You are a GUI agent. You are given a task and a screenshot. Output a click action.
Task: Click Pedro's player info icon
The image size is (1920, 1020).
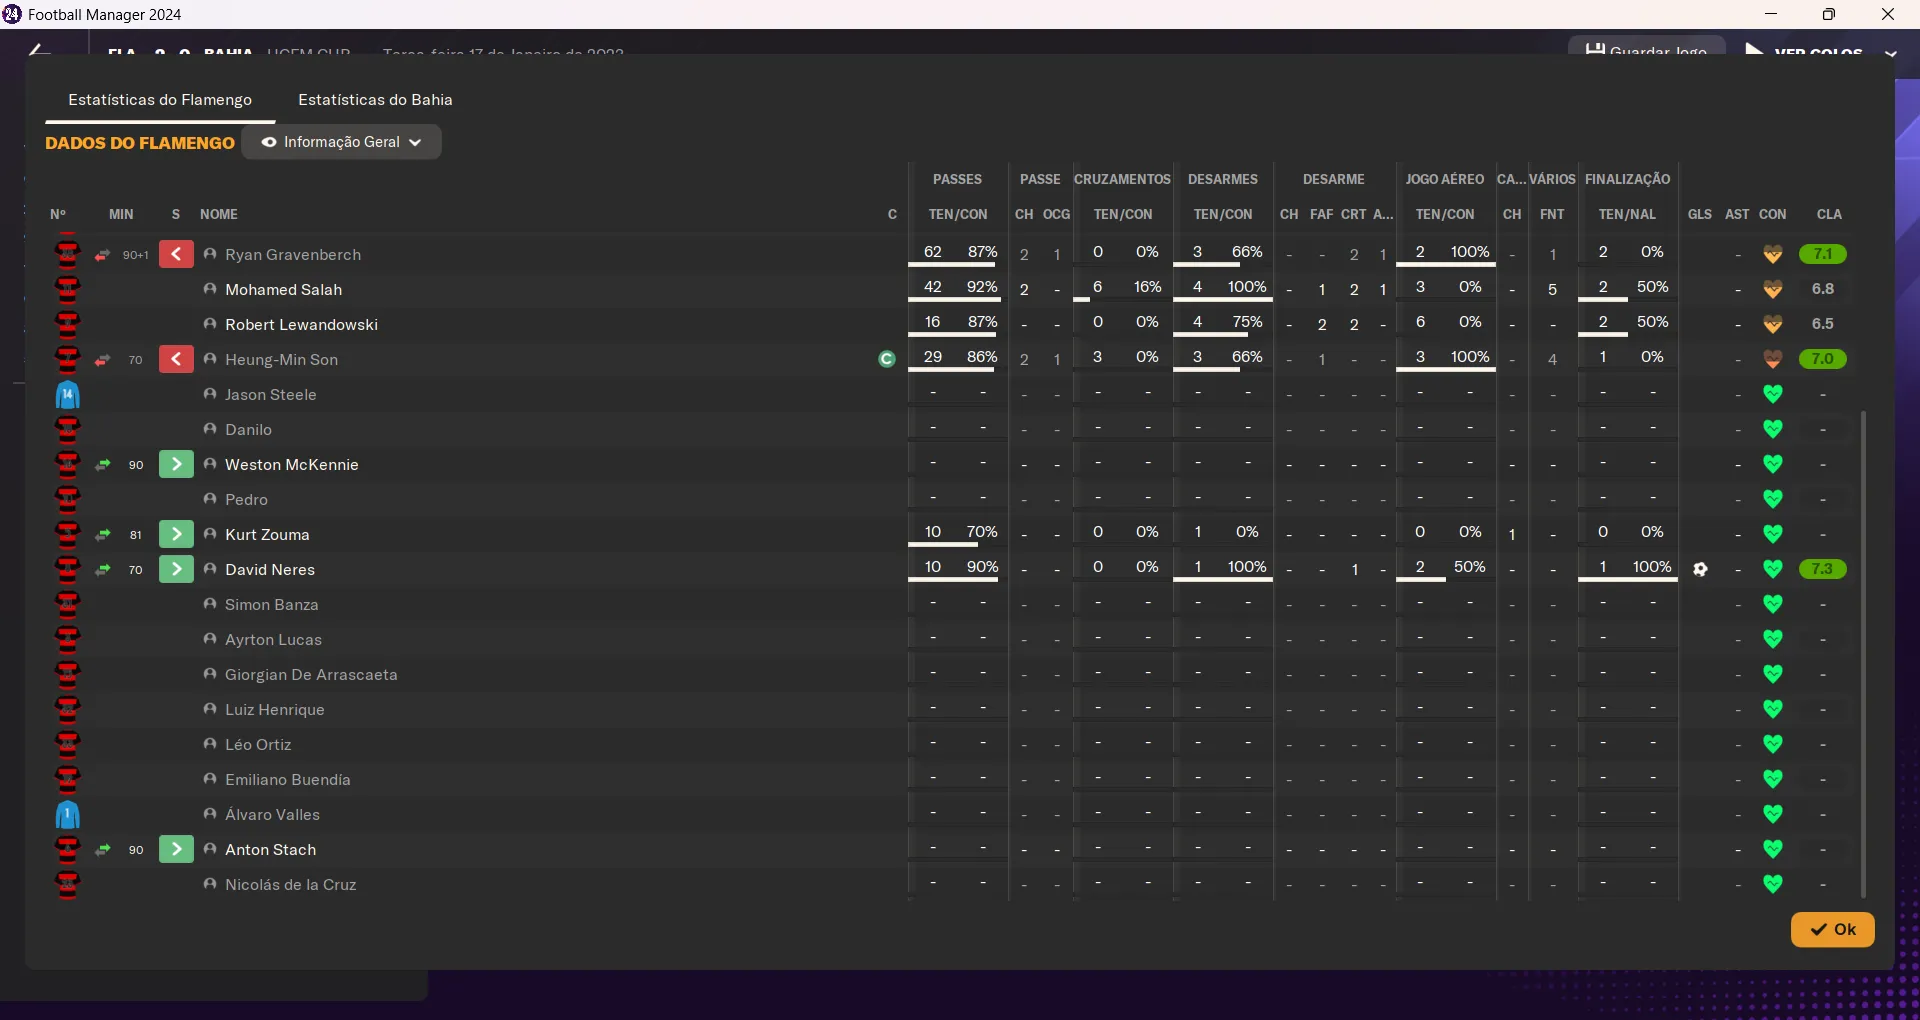tap(210, 499)
